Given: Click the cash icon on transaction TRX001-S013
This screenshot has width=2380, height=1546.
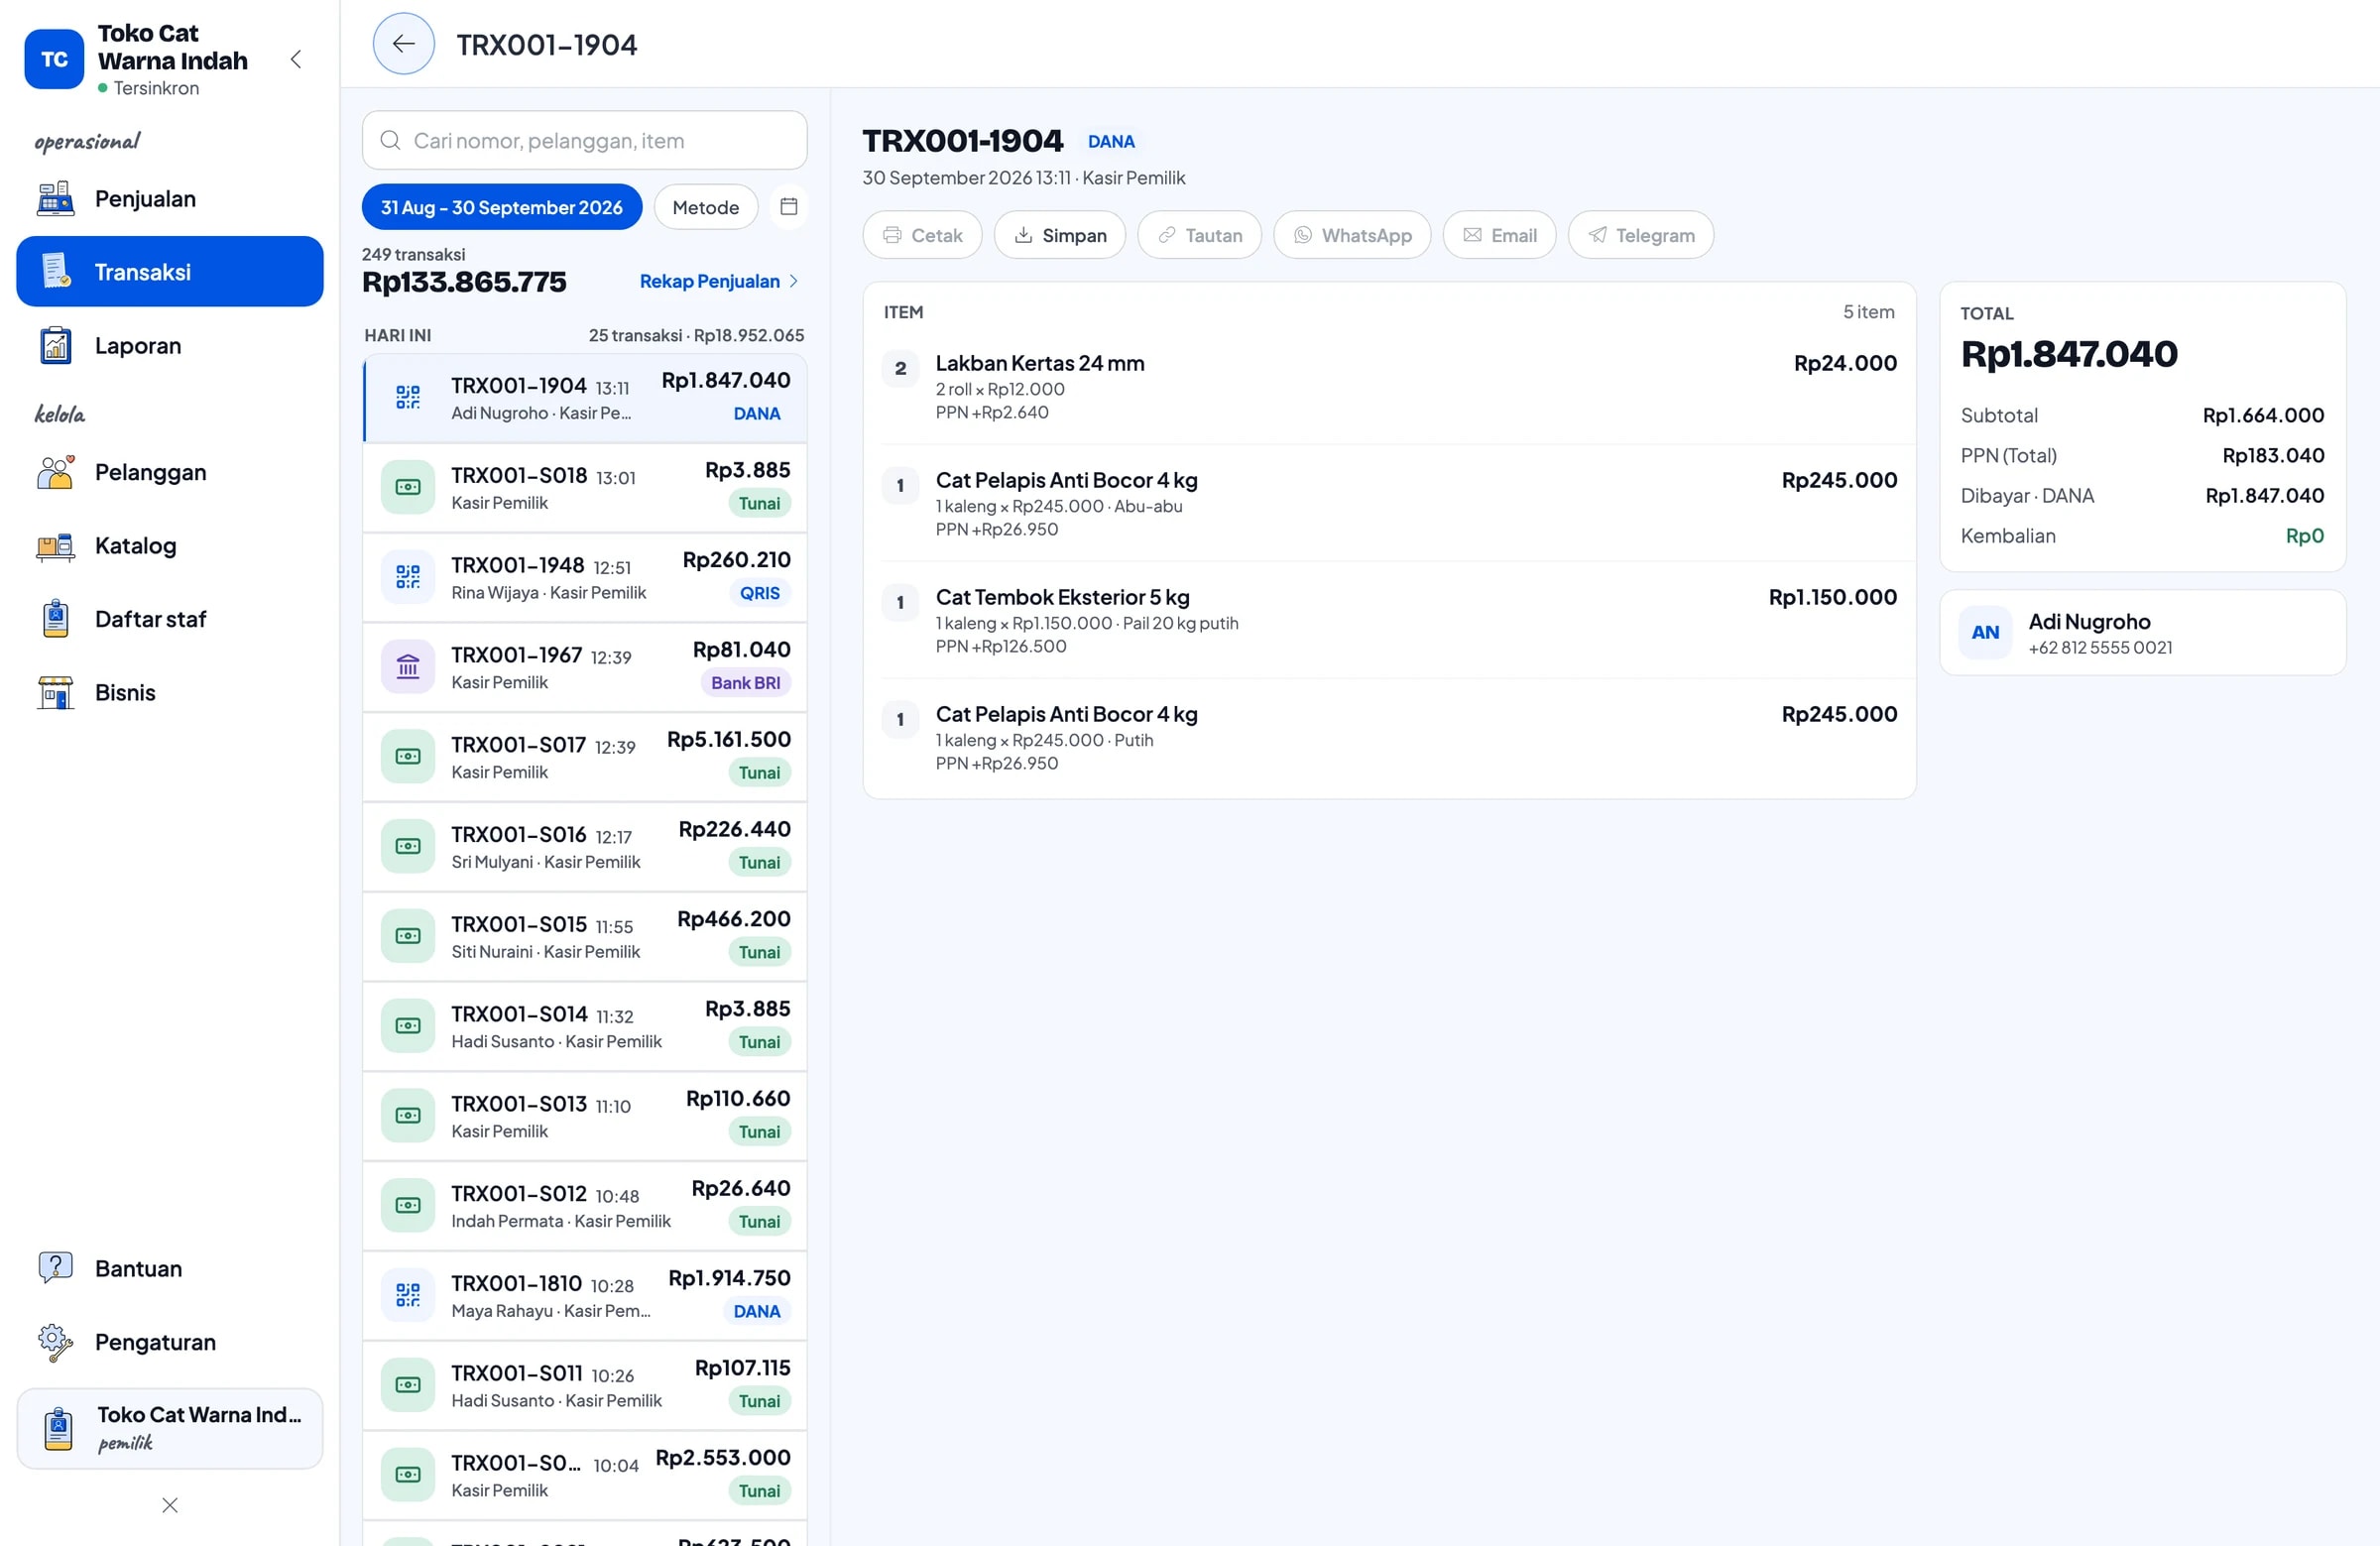Looking at the screenshot, I should [x=408, y=1116].
